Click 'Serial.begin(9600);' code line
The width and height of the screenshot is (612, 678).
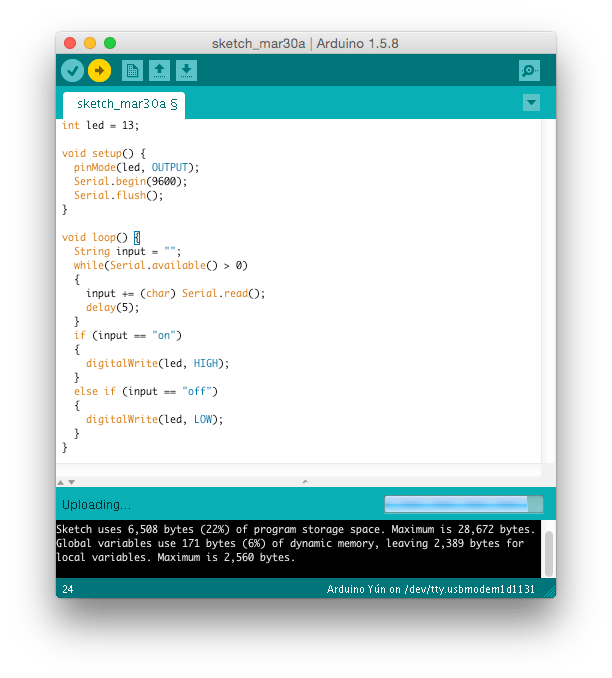(130, 181)
